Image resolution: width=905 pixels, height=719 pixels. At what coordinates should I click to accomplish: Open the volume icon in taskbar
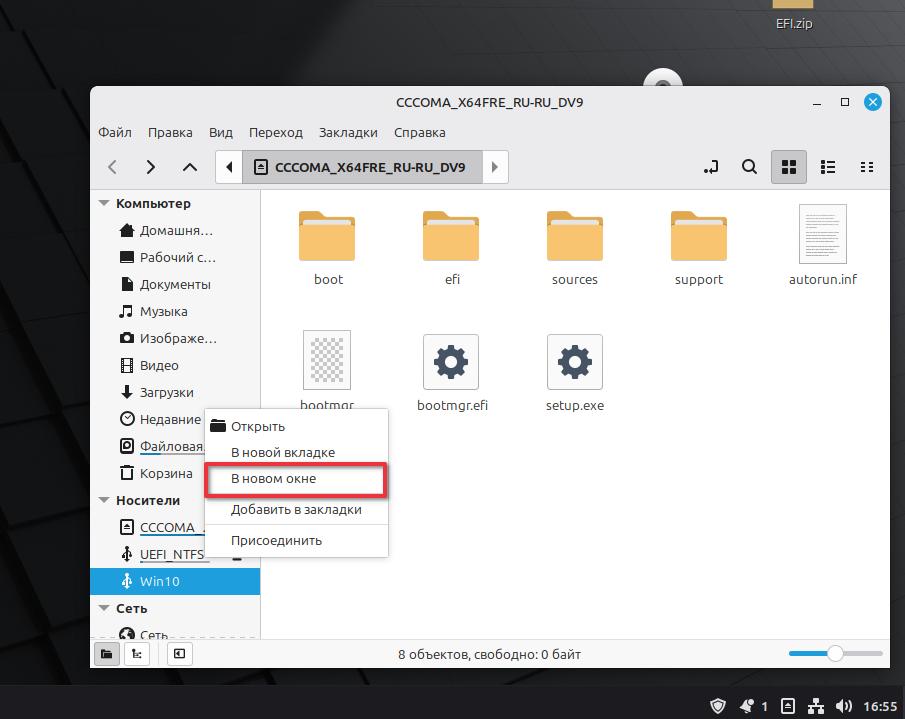click(843, 706)
